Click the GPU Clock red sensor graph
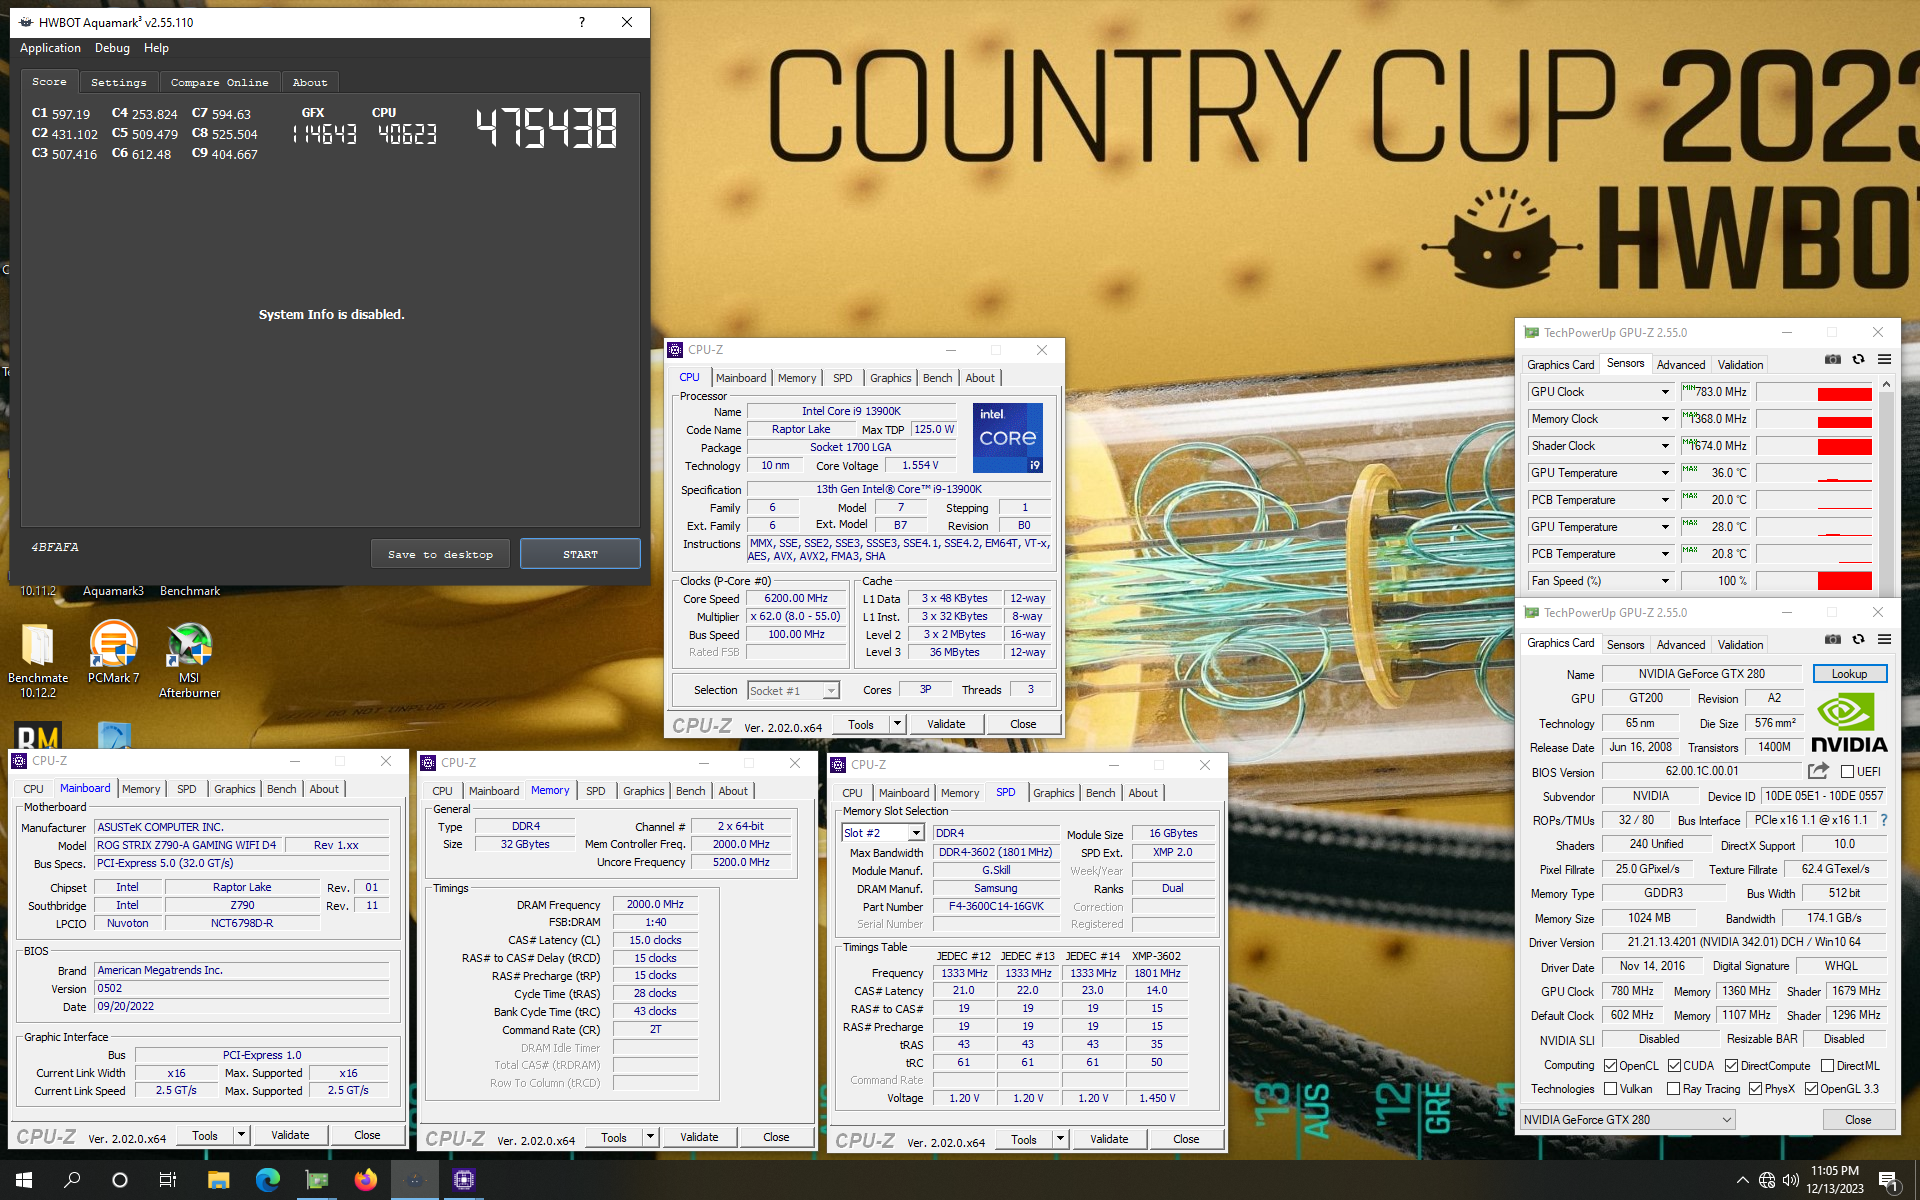Screen dimensions: 1920x1200 (1815, 392)
